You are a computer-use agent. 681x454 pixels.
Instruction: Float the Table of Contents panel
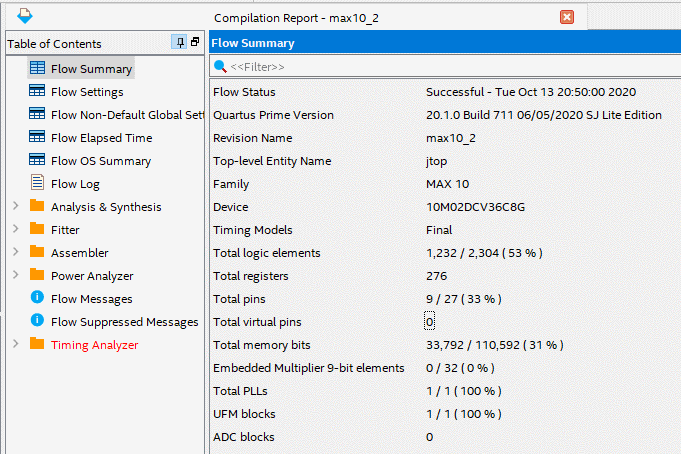click(195, 43)
